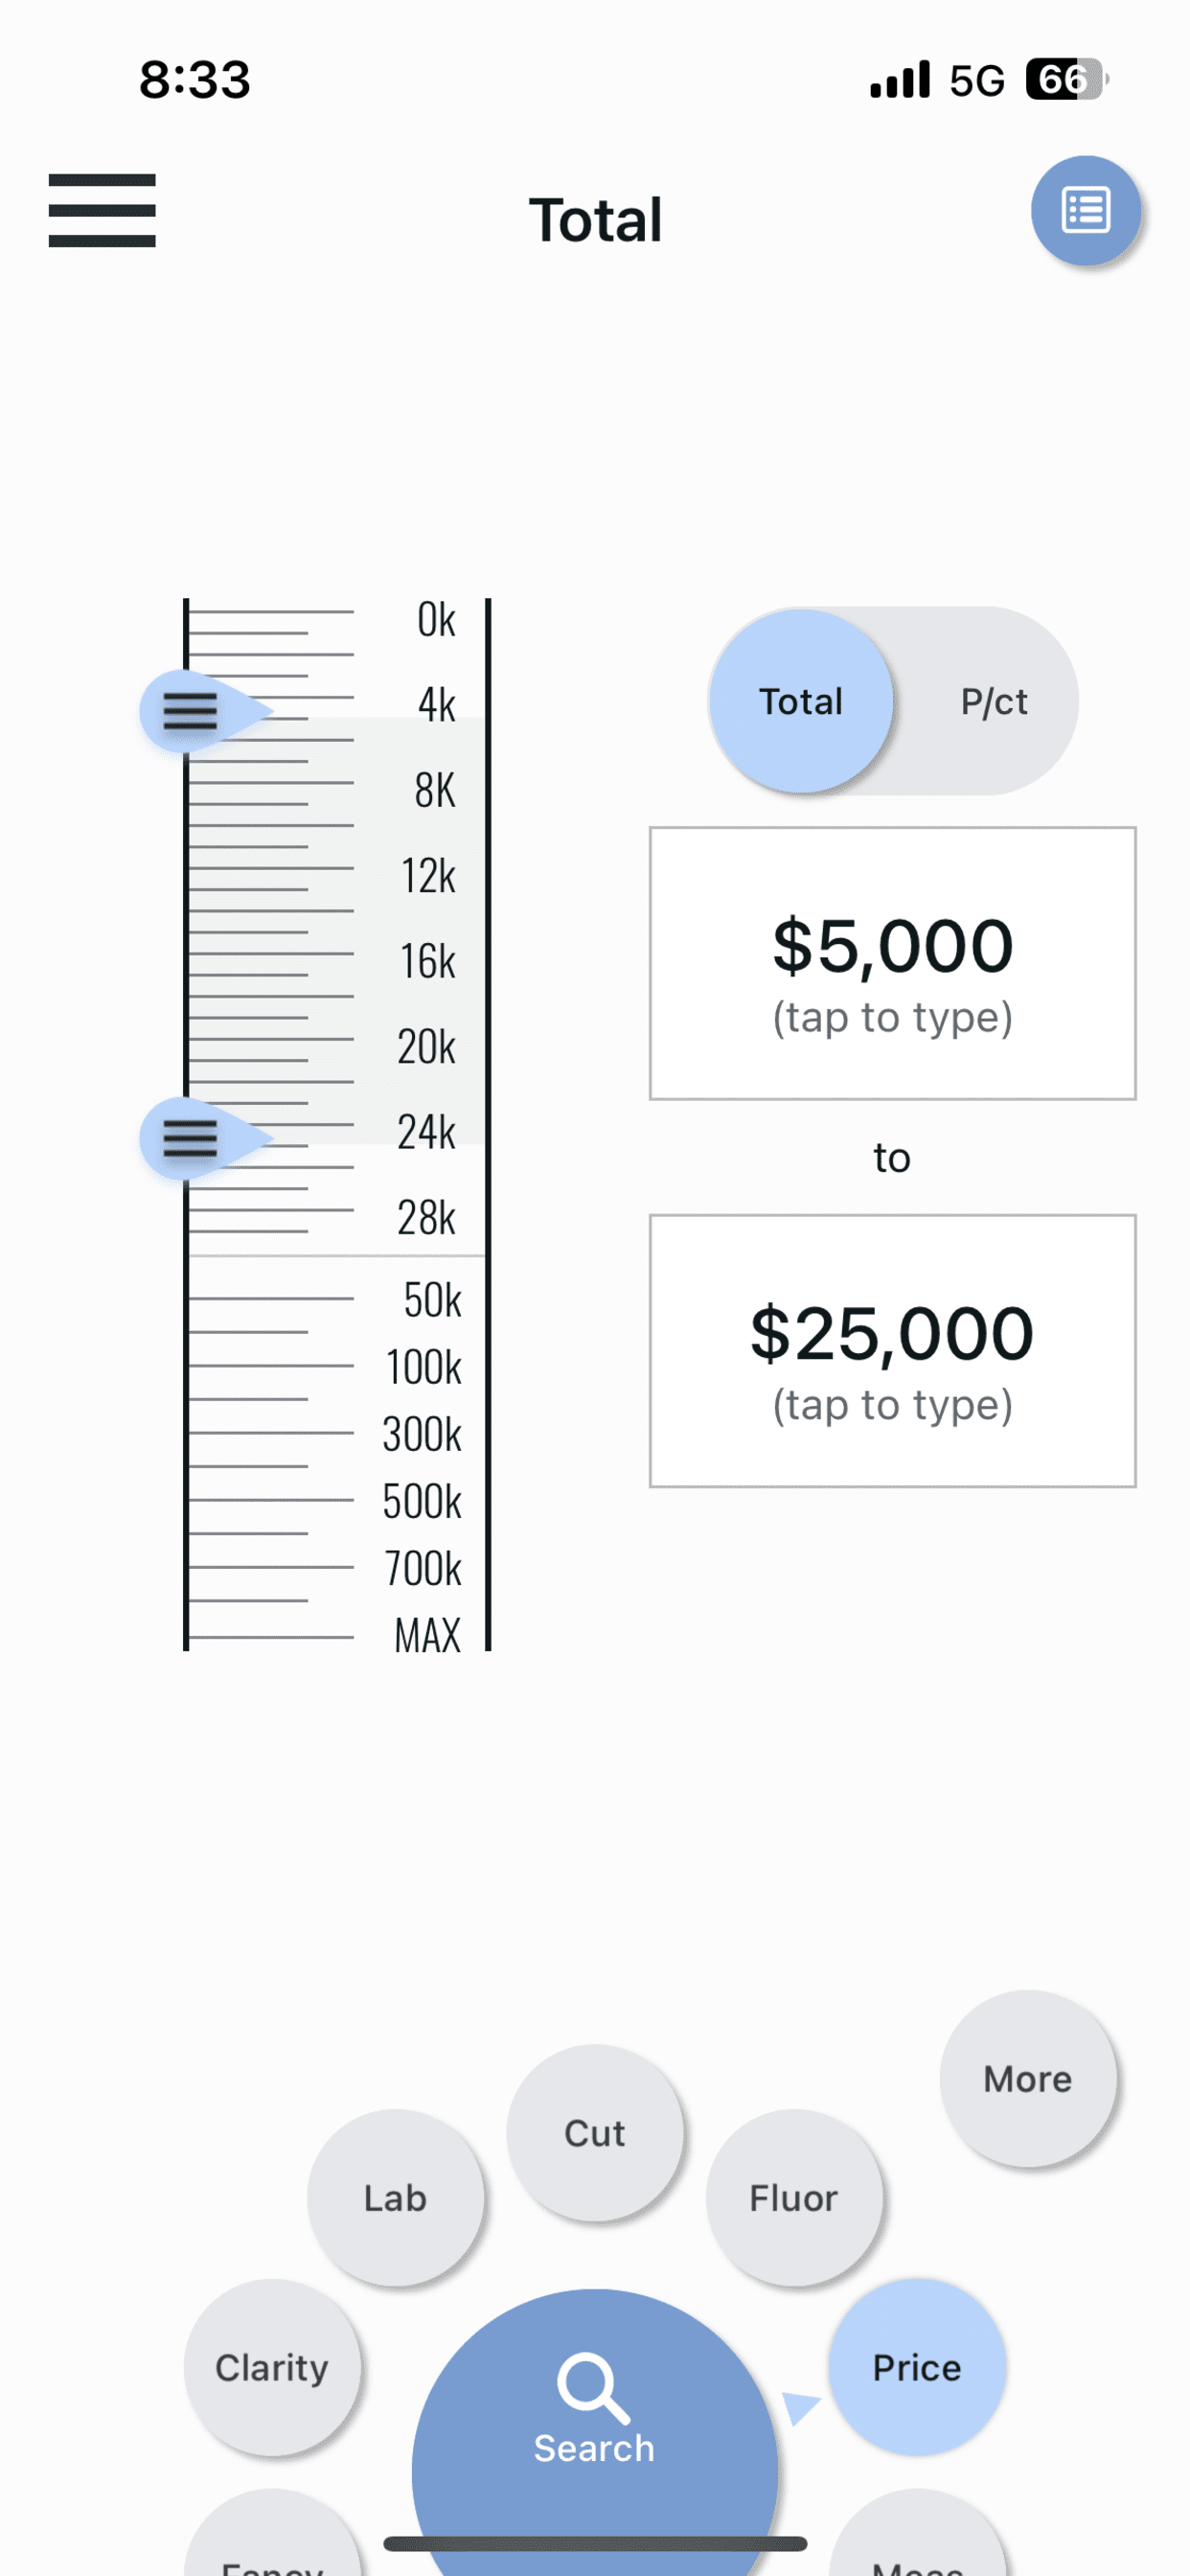Image resolution: width=1190 pixels, height=2576 pixels.
Task: Select the lower price slider handle at 24k
Action: [204, 1138]
